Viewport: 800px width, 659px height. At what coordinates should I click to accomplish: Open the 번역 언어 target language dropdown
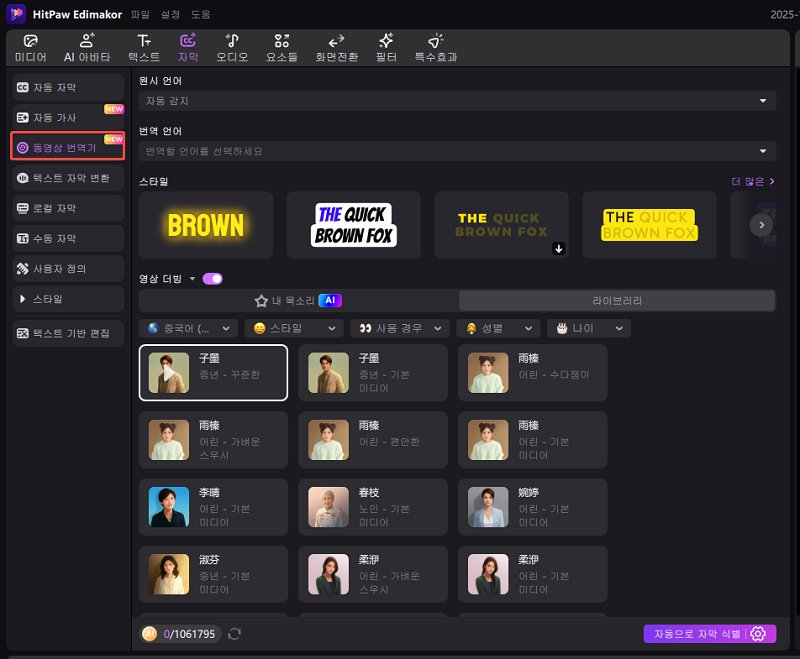point(457,151)
